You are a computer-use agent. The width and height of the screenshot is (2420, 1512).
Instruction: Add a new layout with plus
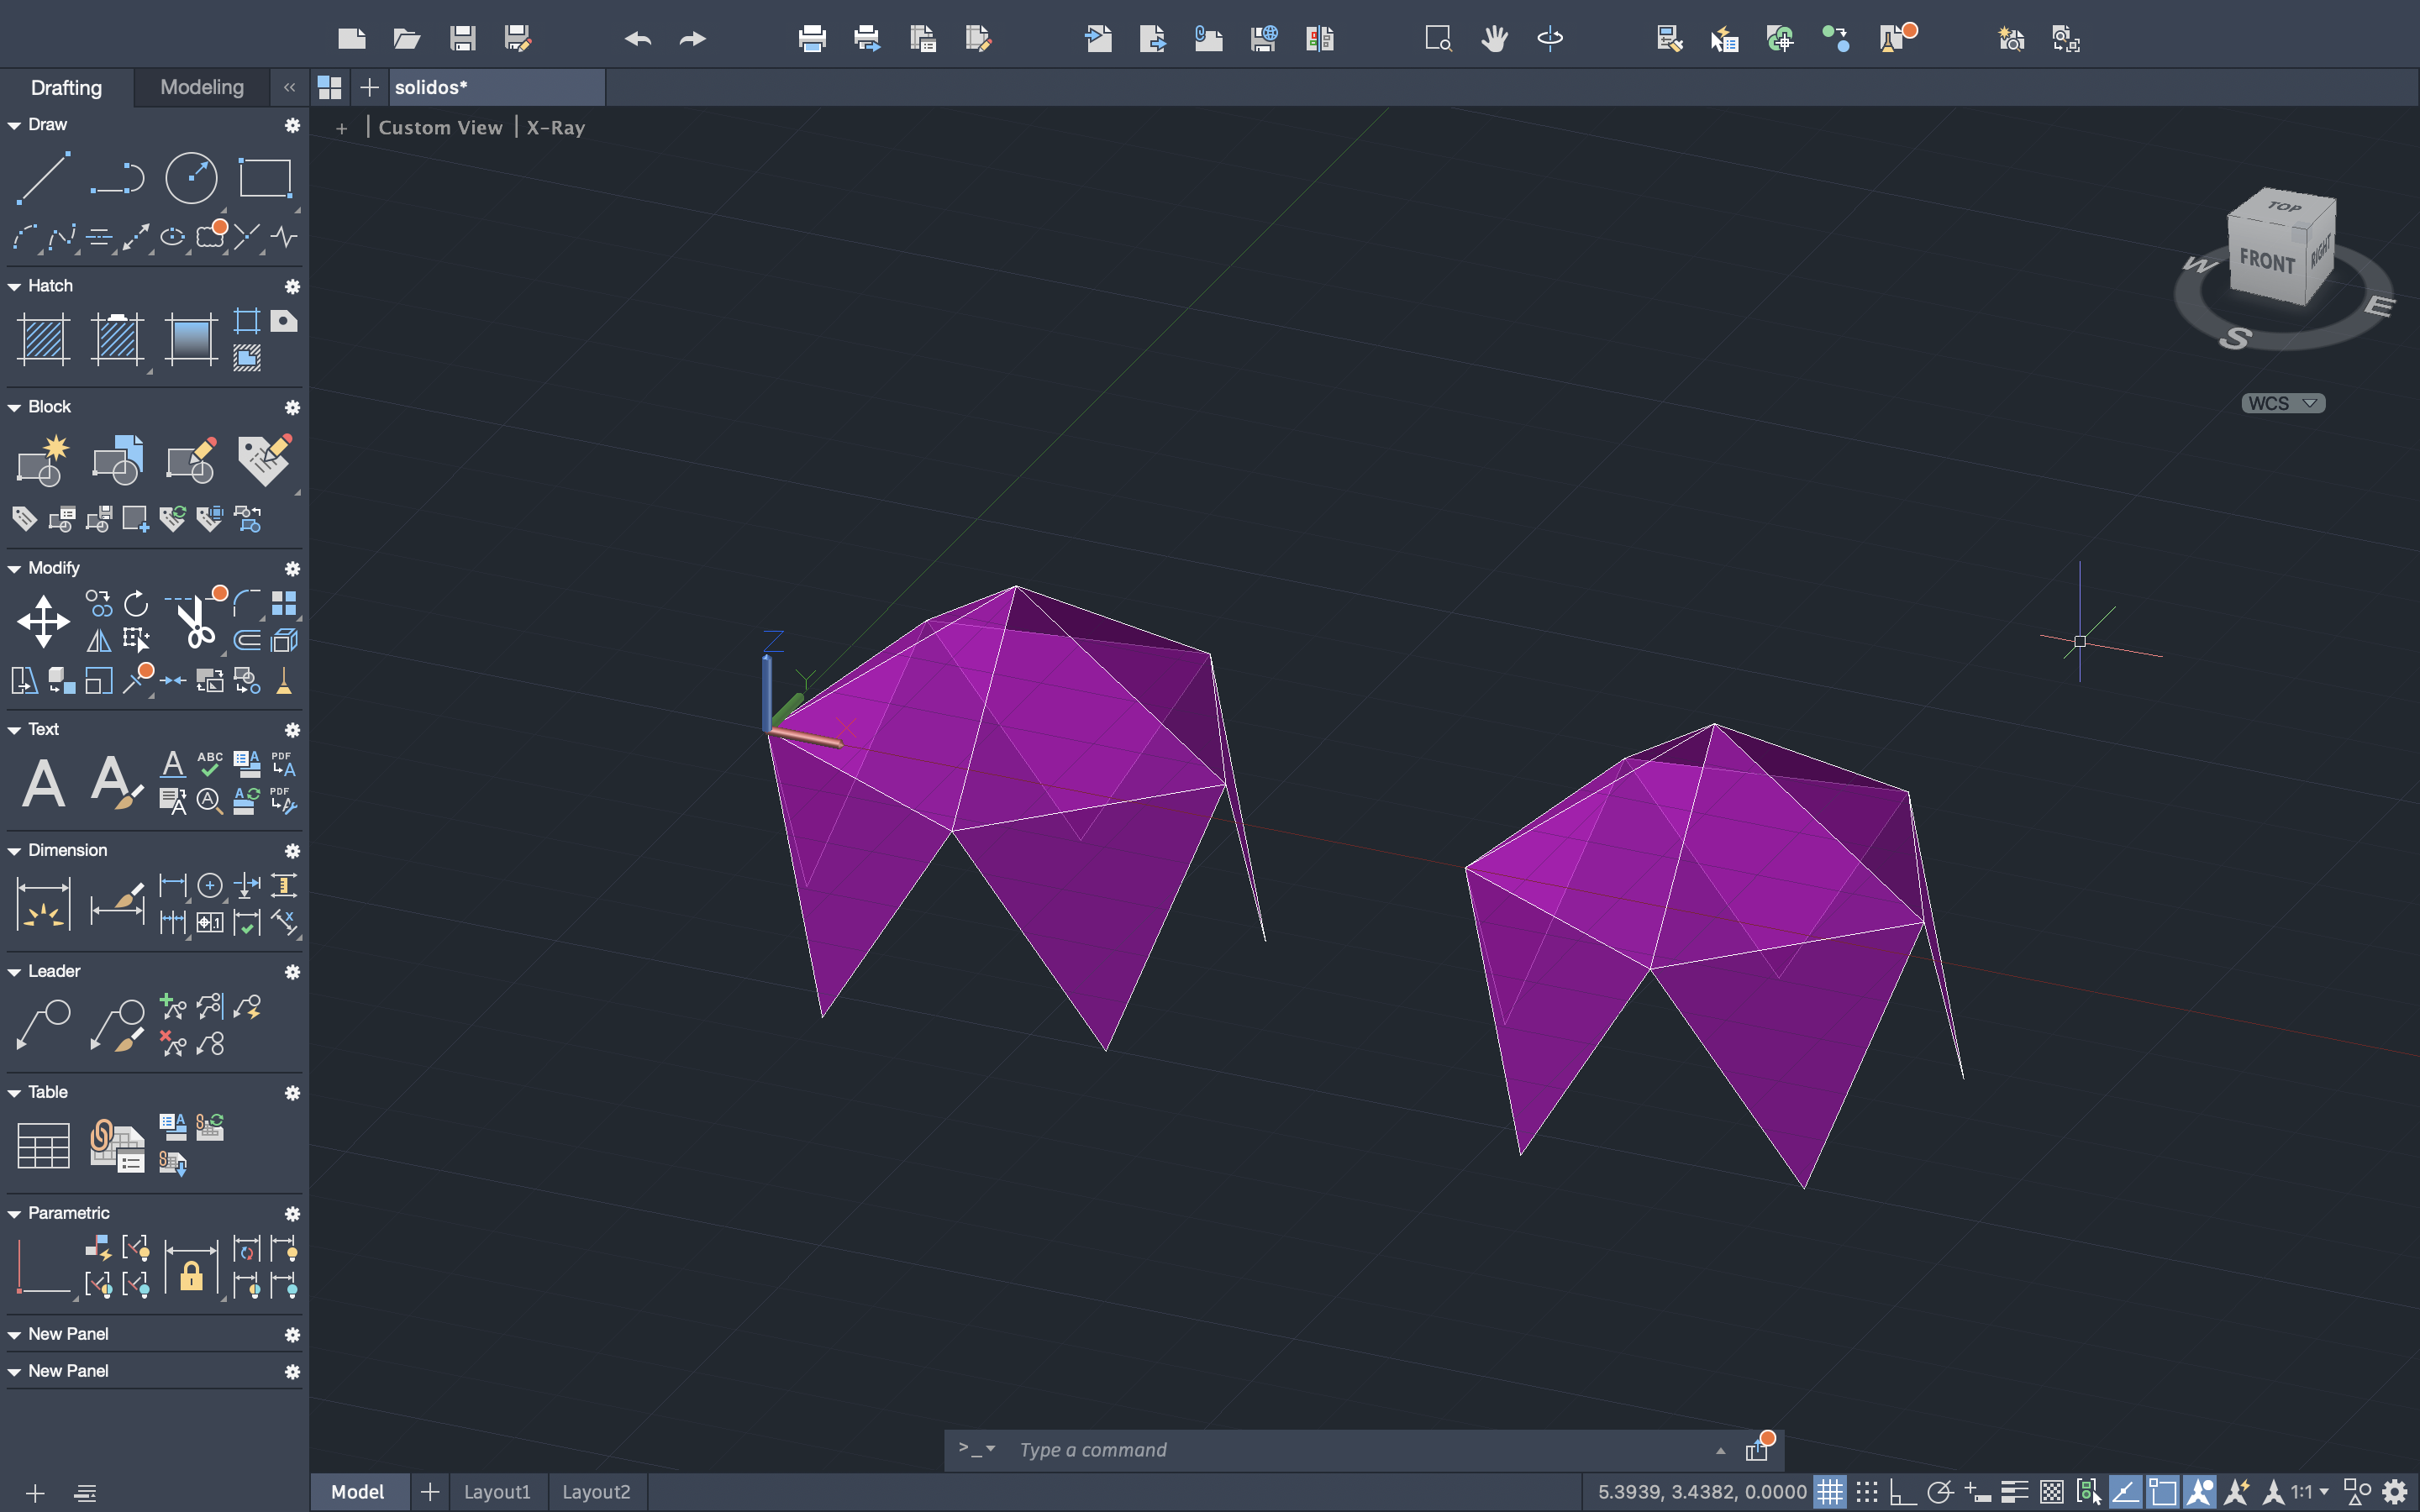[x=430, y=1492]
